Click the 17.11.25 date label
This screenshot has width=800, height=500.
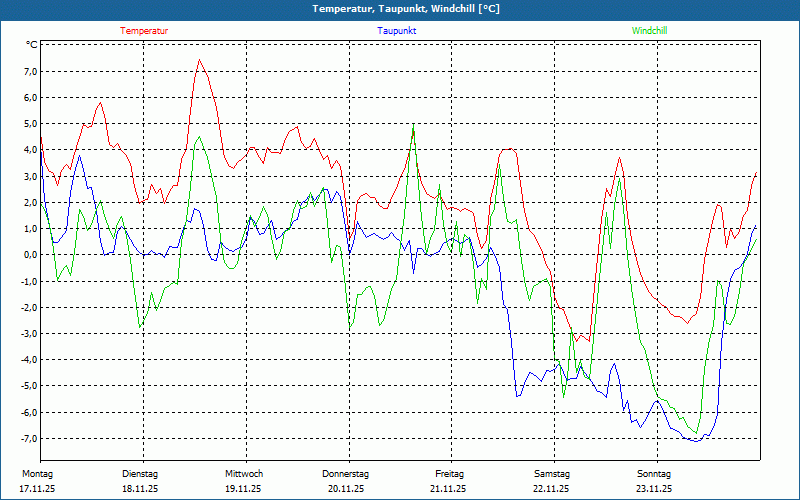click(37, 489)
